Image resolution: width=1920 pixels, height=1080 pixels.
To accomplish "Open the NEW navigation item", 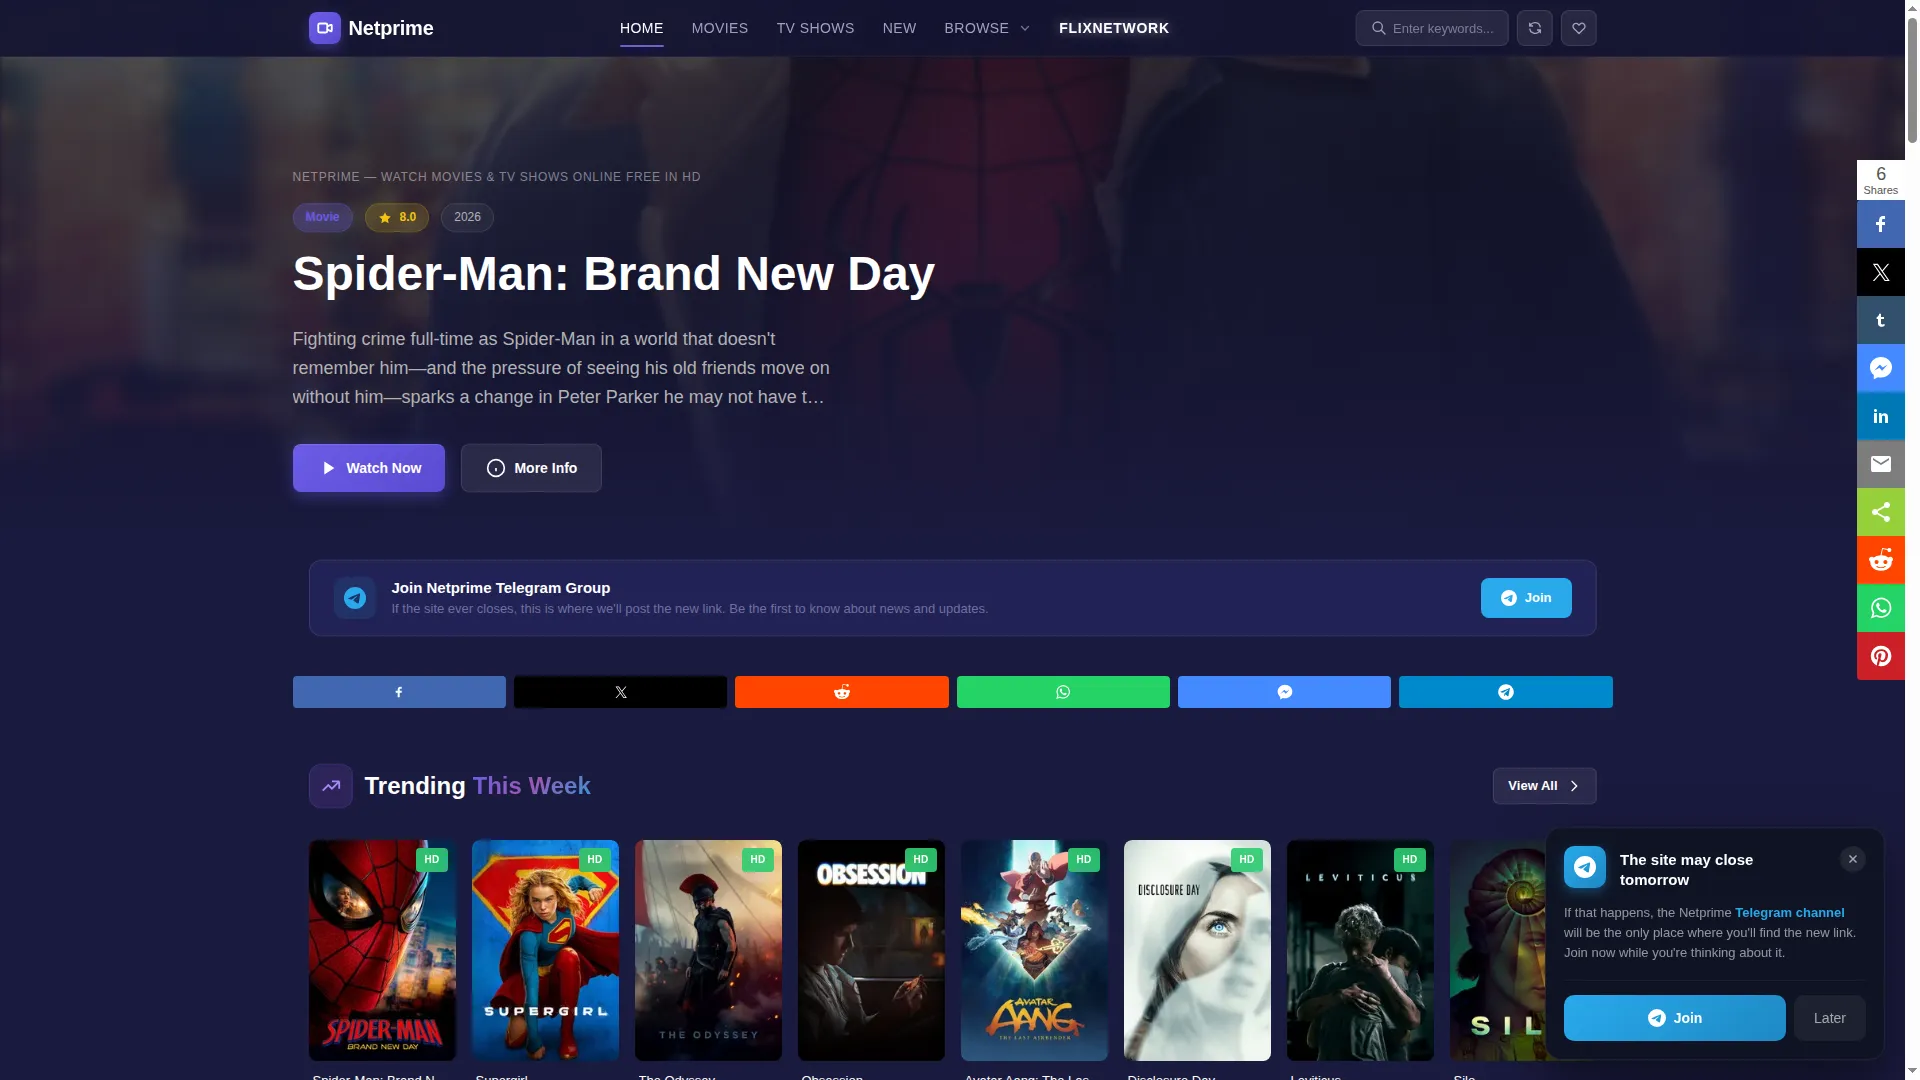I will 899,28.
